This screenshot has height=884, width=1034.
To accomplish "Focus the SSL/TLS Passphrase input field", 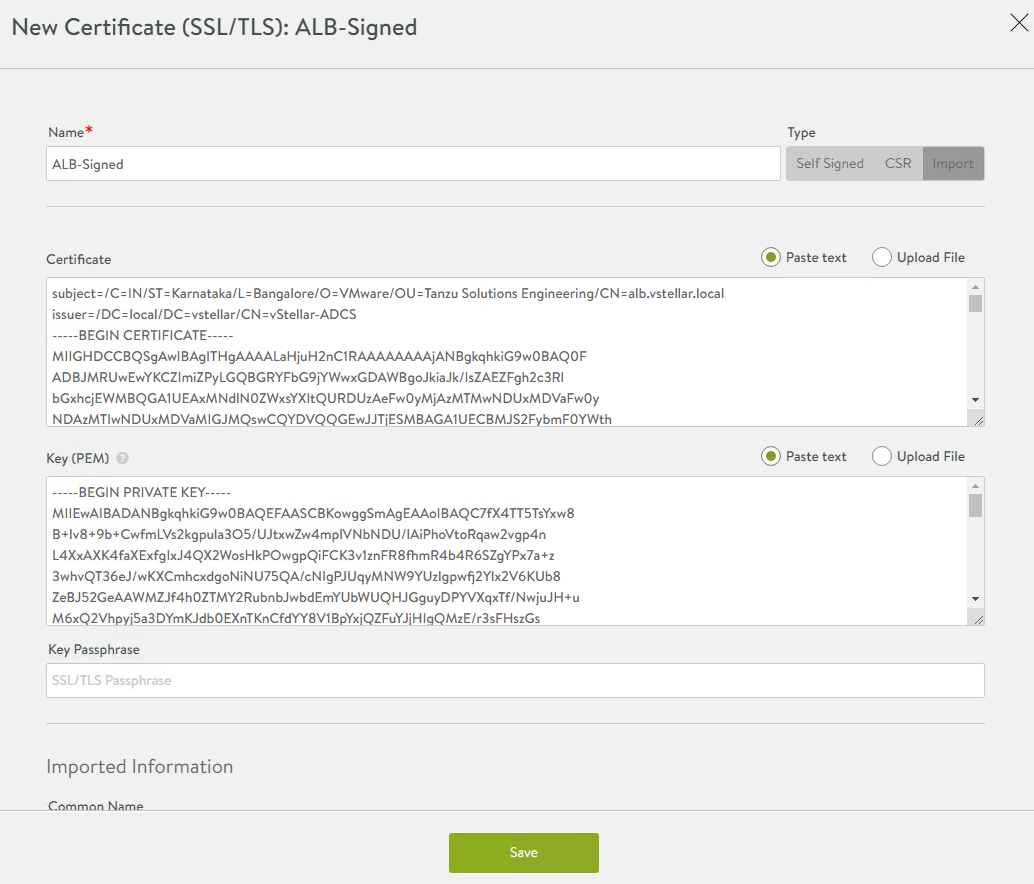I will [515, 681].
